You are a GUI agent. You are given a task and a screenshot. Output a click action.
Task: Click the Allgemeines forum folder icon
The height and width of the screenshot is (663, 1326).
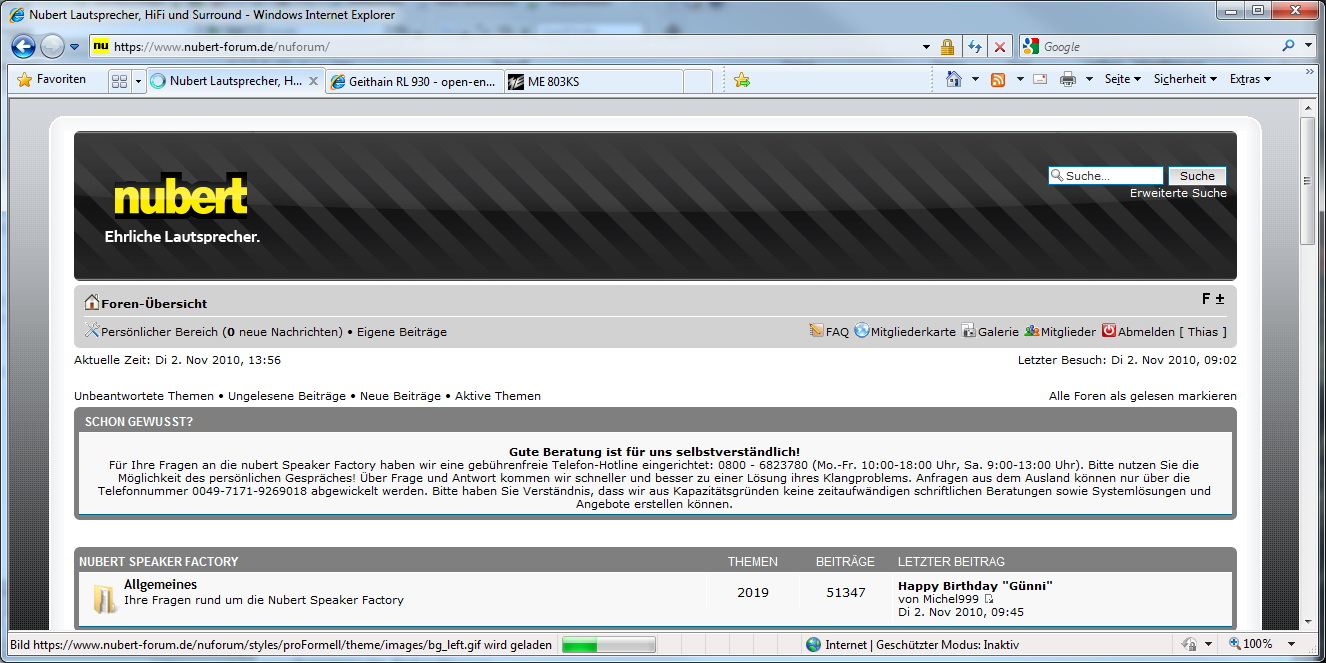[104, 598]
